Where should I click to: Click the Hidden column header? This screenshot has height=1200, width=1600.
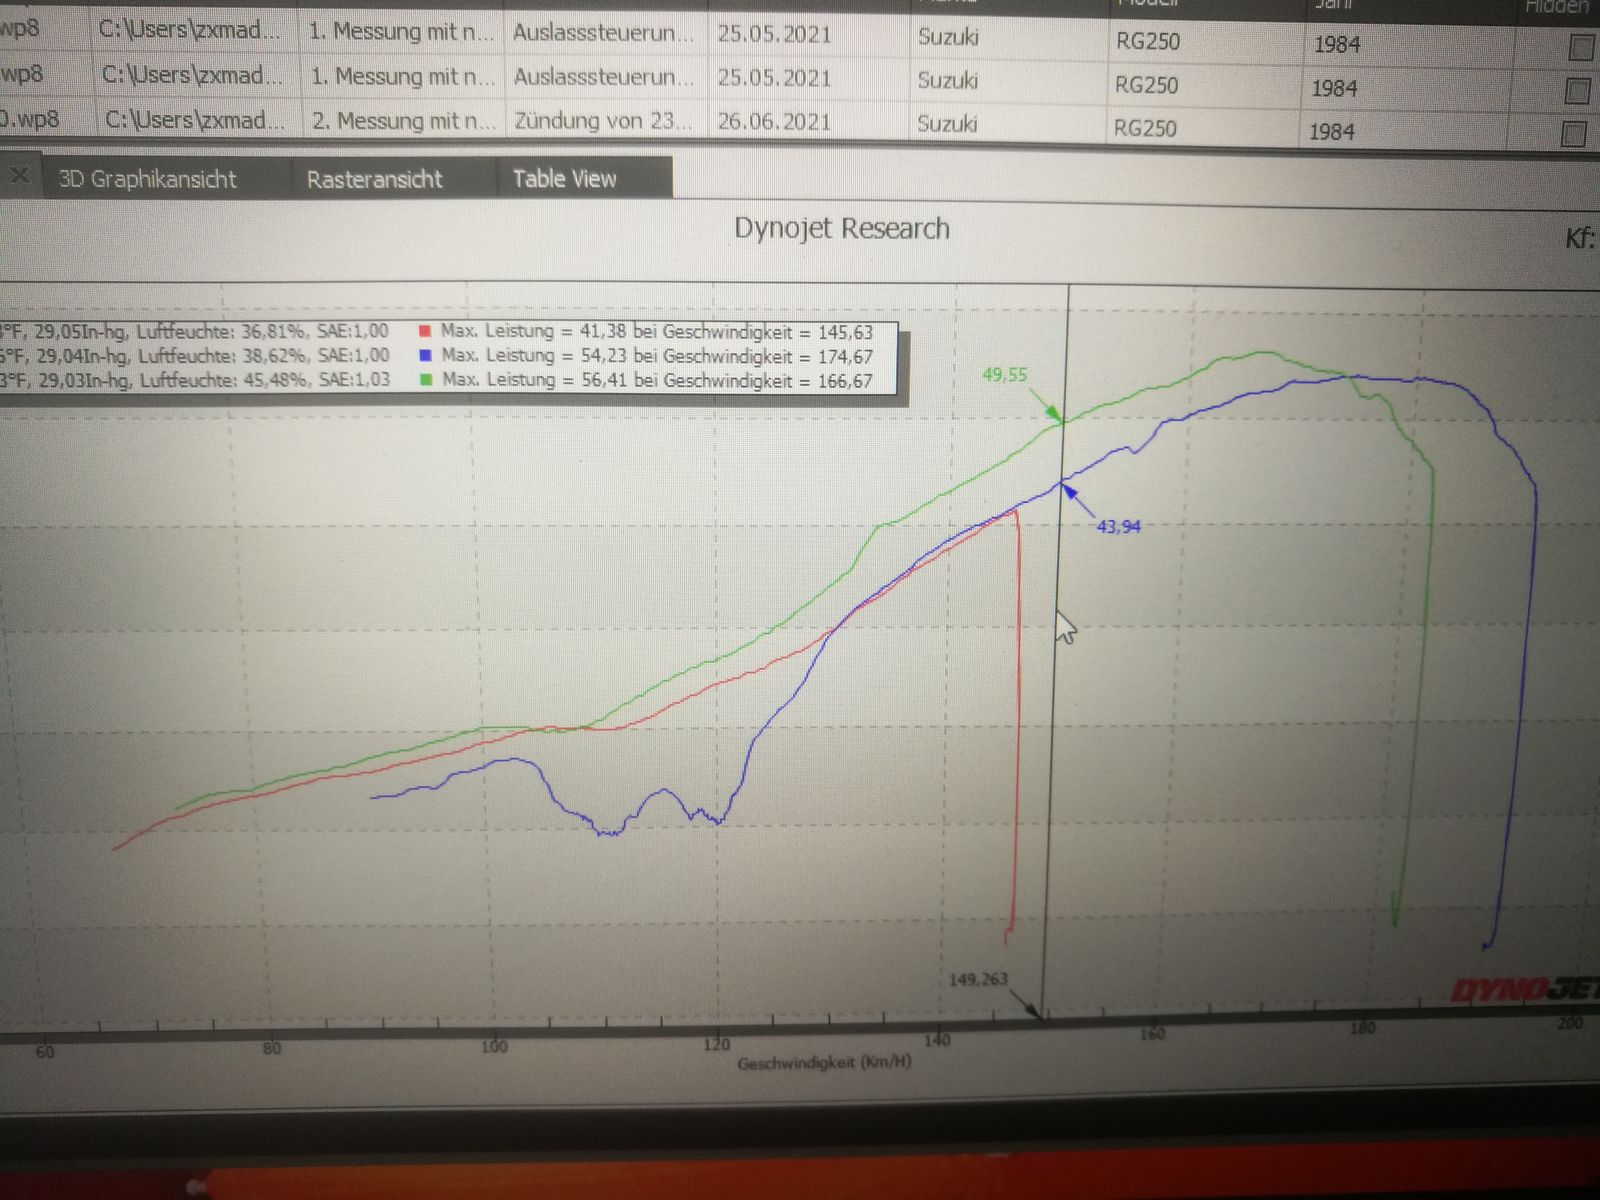(1556, 7)
